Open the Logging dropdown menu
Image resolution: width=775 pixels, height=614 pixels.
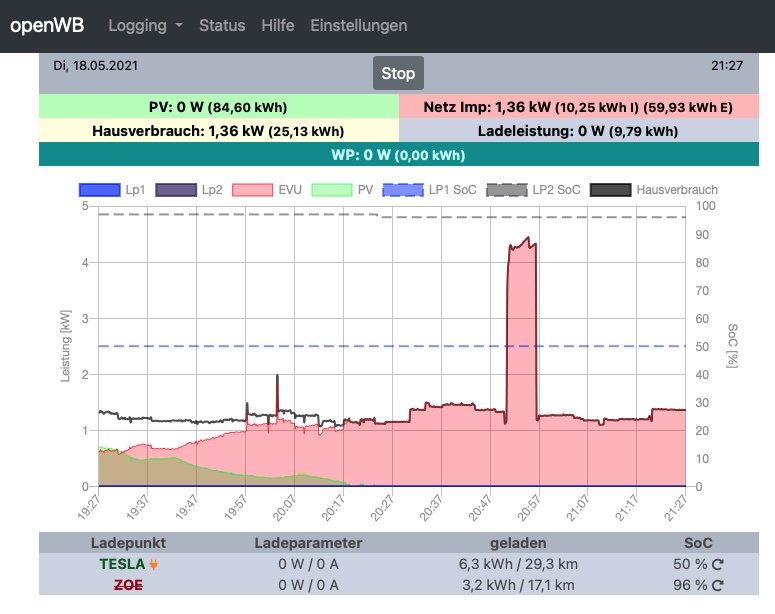(x=145, y=25)
